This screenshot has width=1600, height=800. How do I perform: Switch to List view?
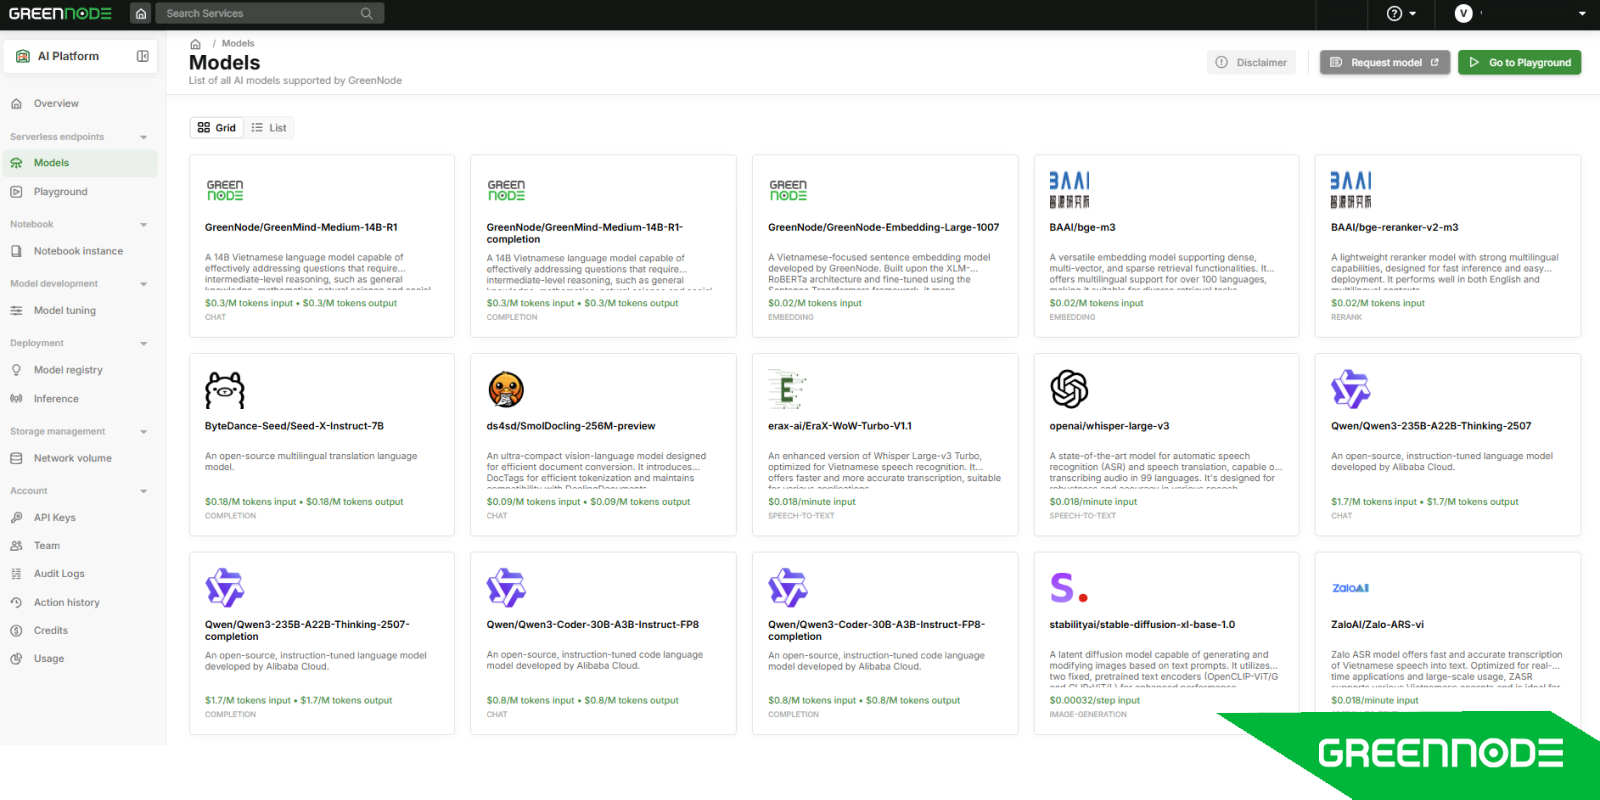tap(269, 128)
